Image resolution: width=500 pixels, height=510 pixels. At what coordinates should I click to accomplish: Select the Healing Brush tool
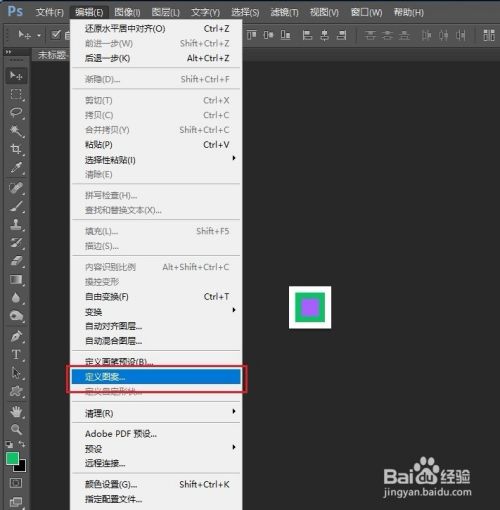16,188
